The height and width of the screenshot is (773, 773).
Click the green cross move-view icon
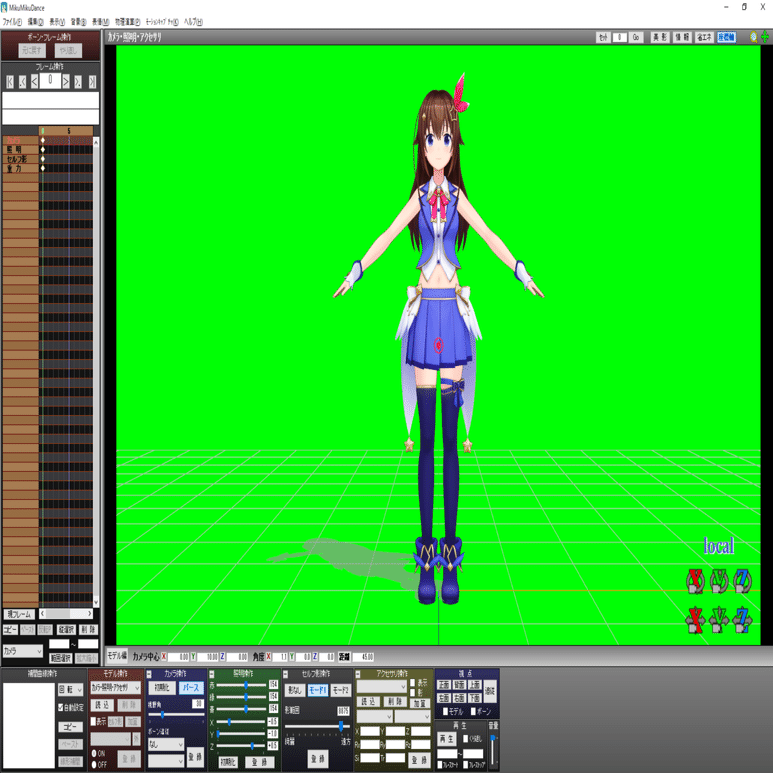point(765,37)
